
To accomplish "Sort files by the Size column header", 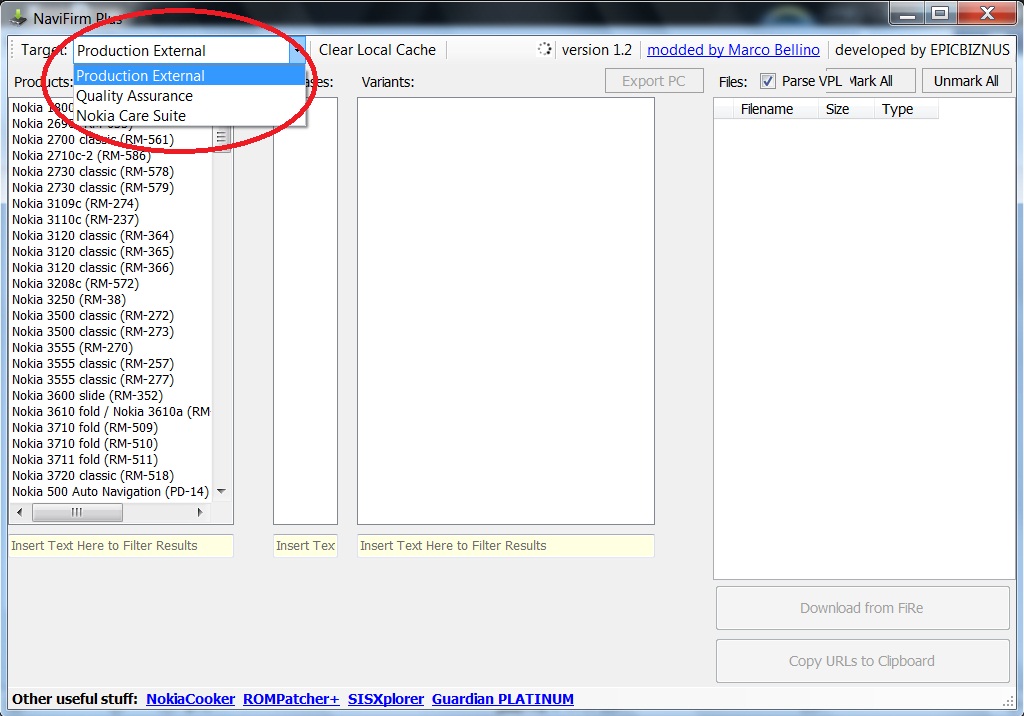I will point(846,109).
